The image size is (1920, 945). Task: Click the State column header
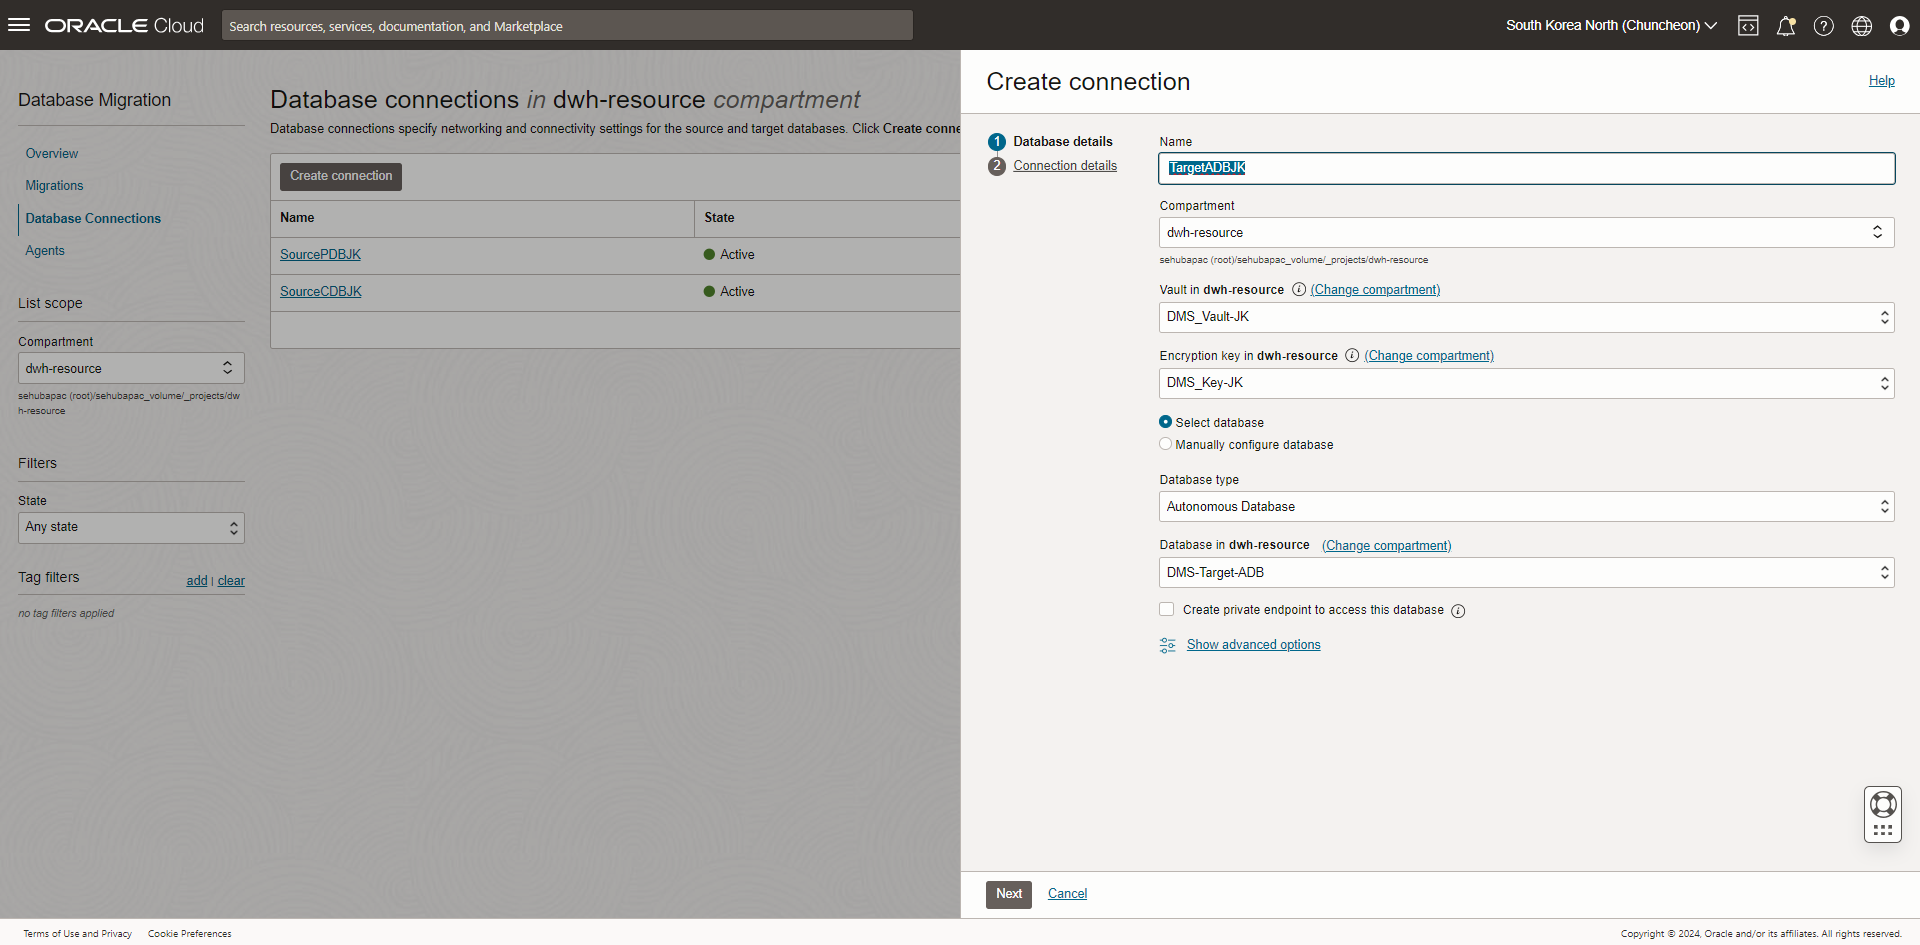coord(719,218)
